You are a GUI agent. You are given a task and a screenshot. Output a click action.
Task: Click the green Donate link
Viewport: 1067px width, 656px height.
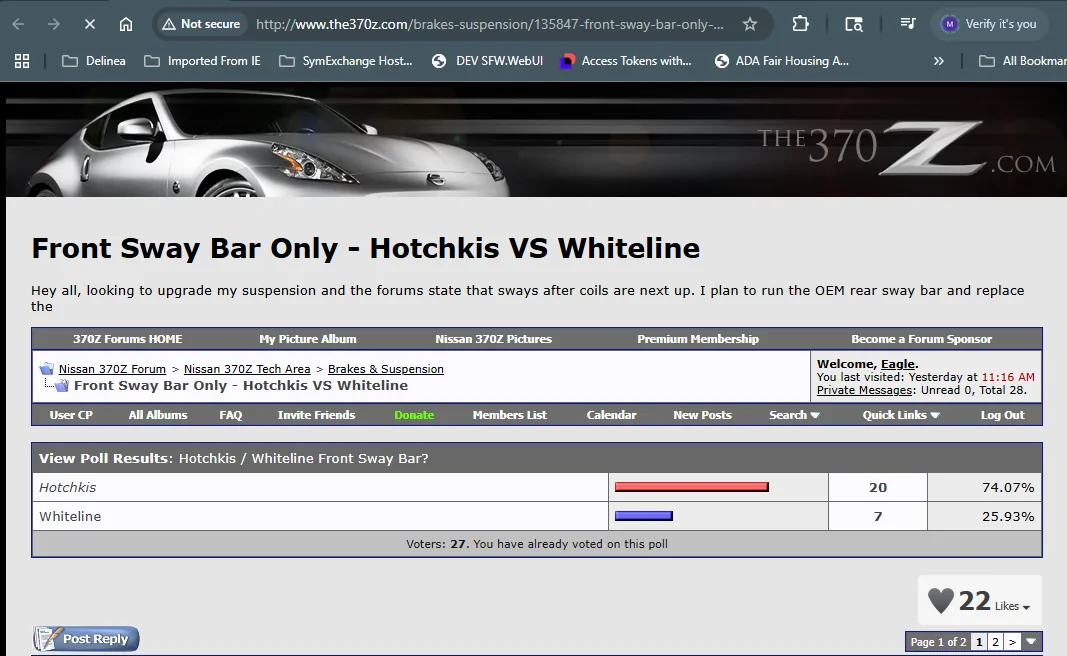[414, 415]
